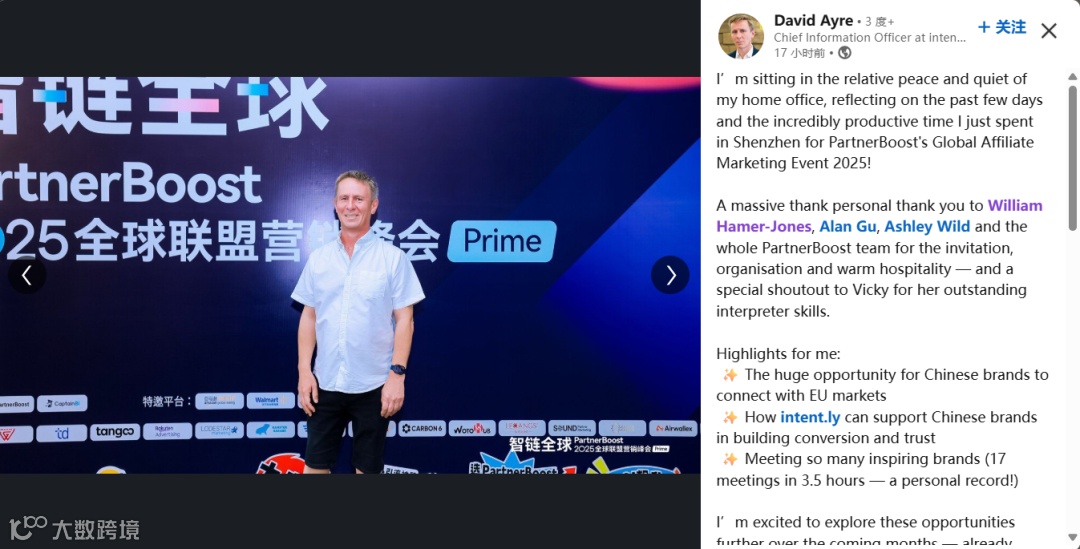The width and height of the screenshot is (1080, 549).
Task: Open David Ayre's profile picture
Action: (740, 36)
